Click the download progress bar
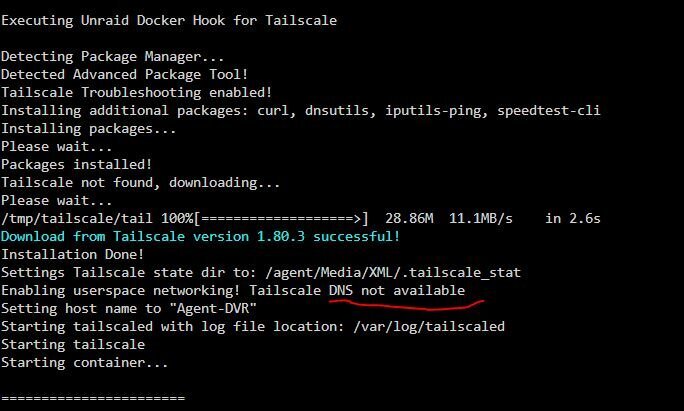The height and width of the screenshot is (411, 684). click(x=281, y=218)
